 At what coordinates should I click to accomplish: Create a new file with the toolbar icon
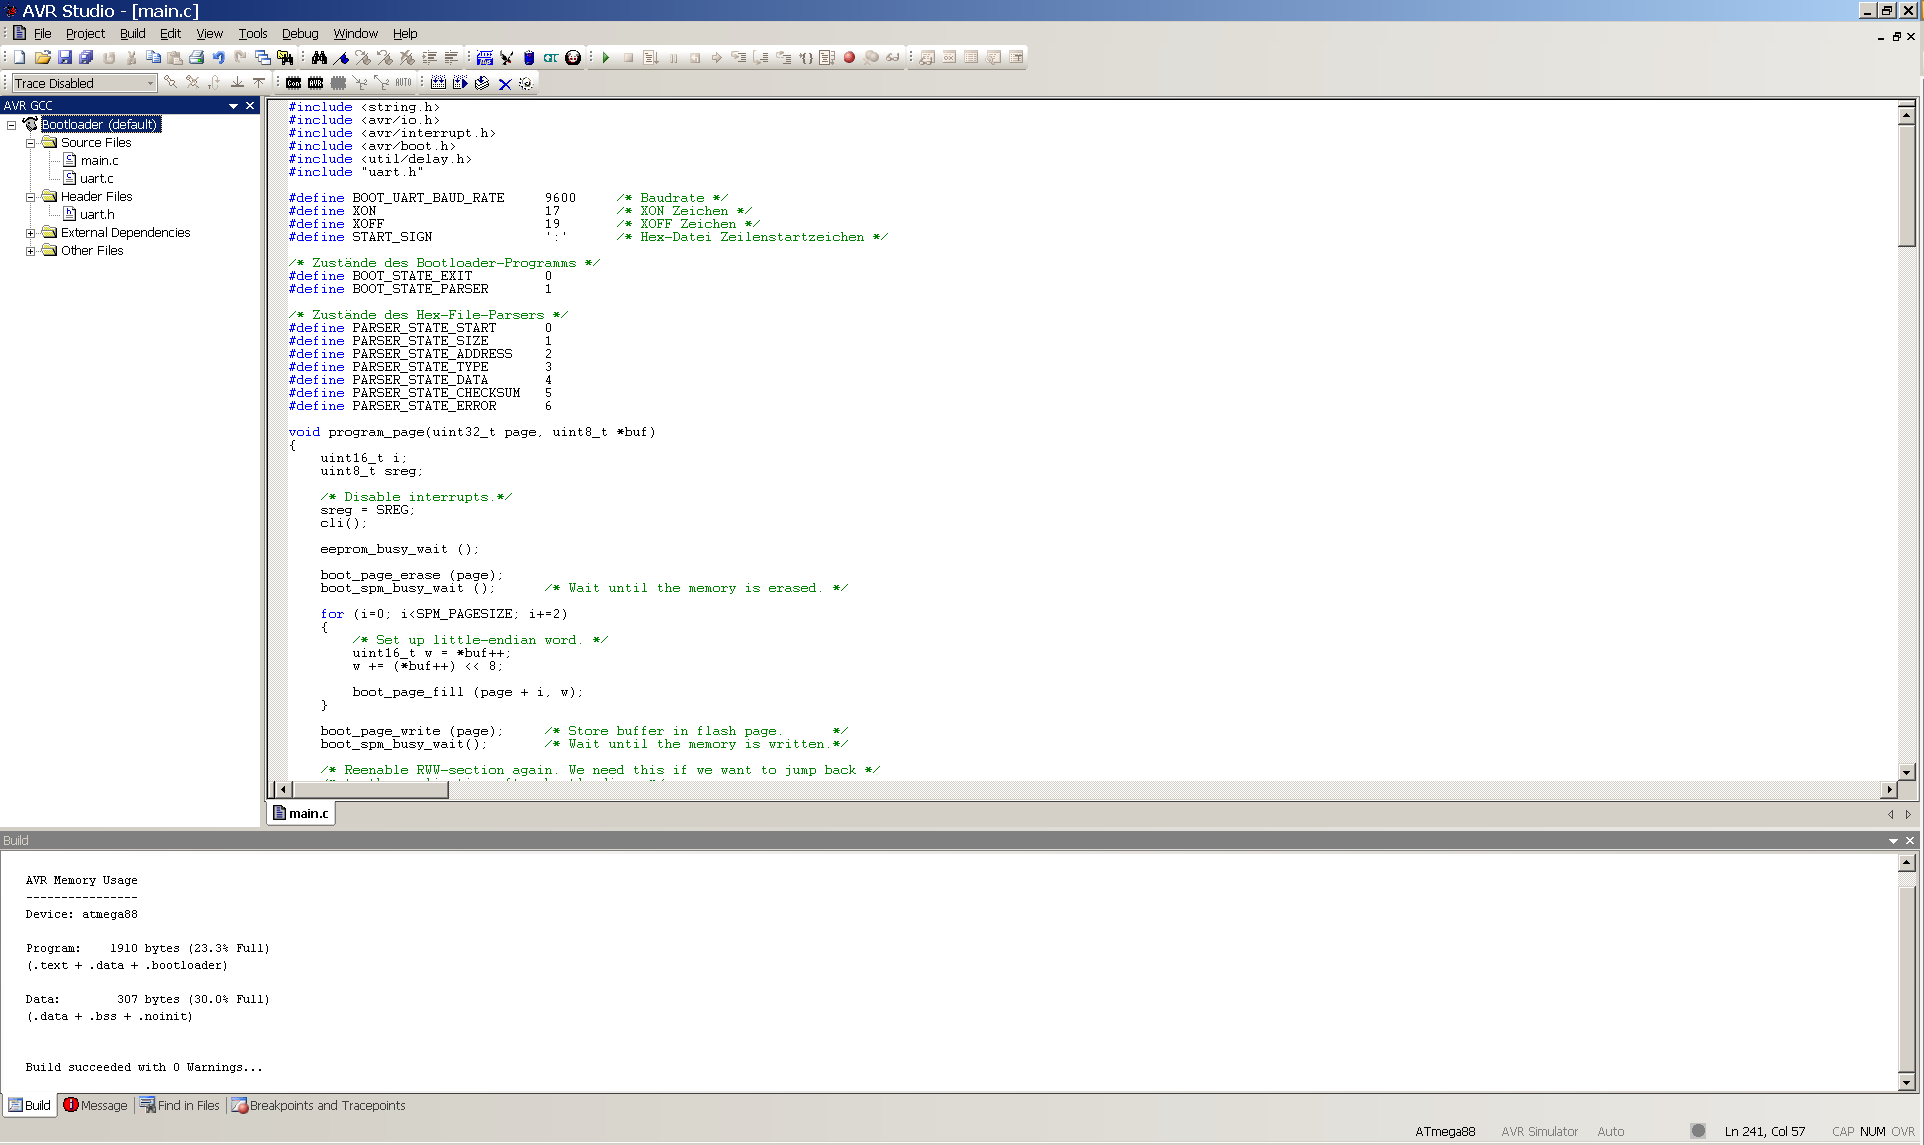coord(19,58)
